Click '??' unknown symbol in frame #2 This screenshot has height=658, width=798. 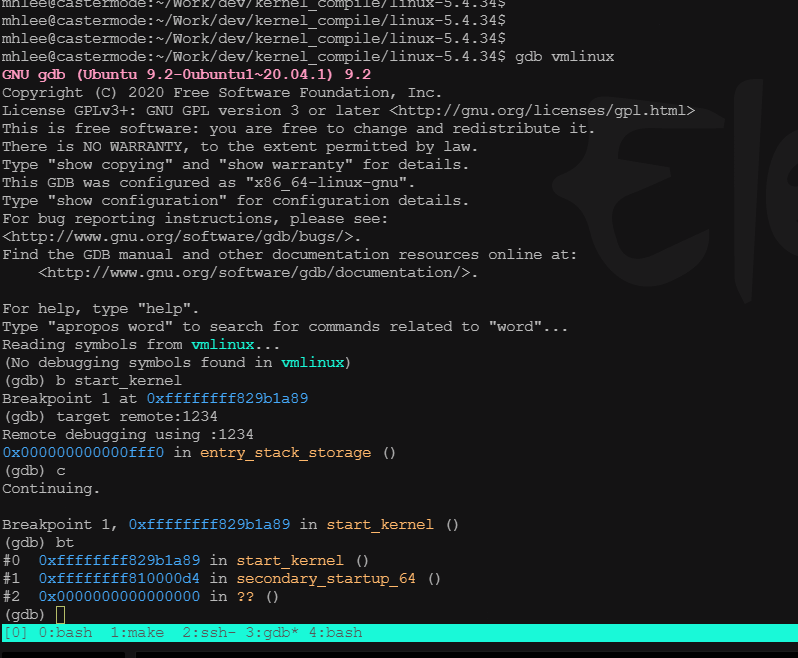pyautogui.click(x=245, y=596)
